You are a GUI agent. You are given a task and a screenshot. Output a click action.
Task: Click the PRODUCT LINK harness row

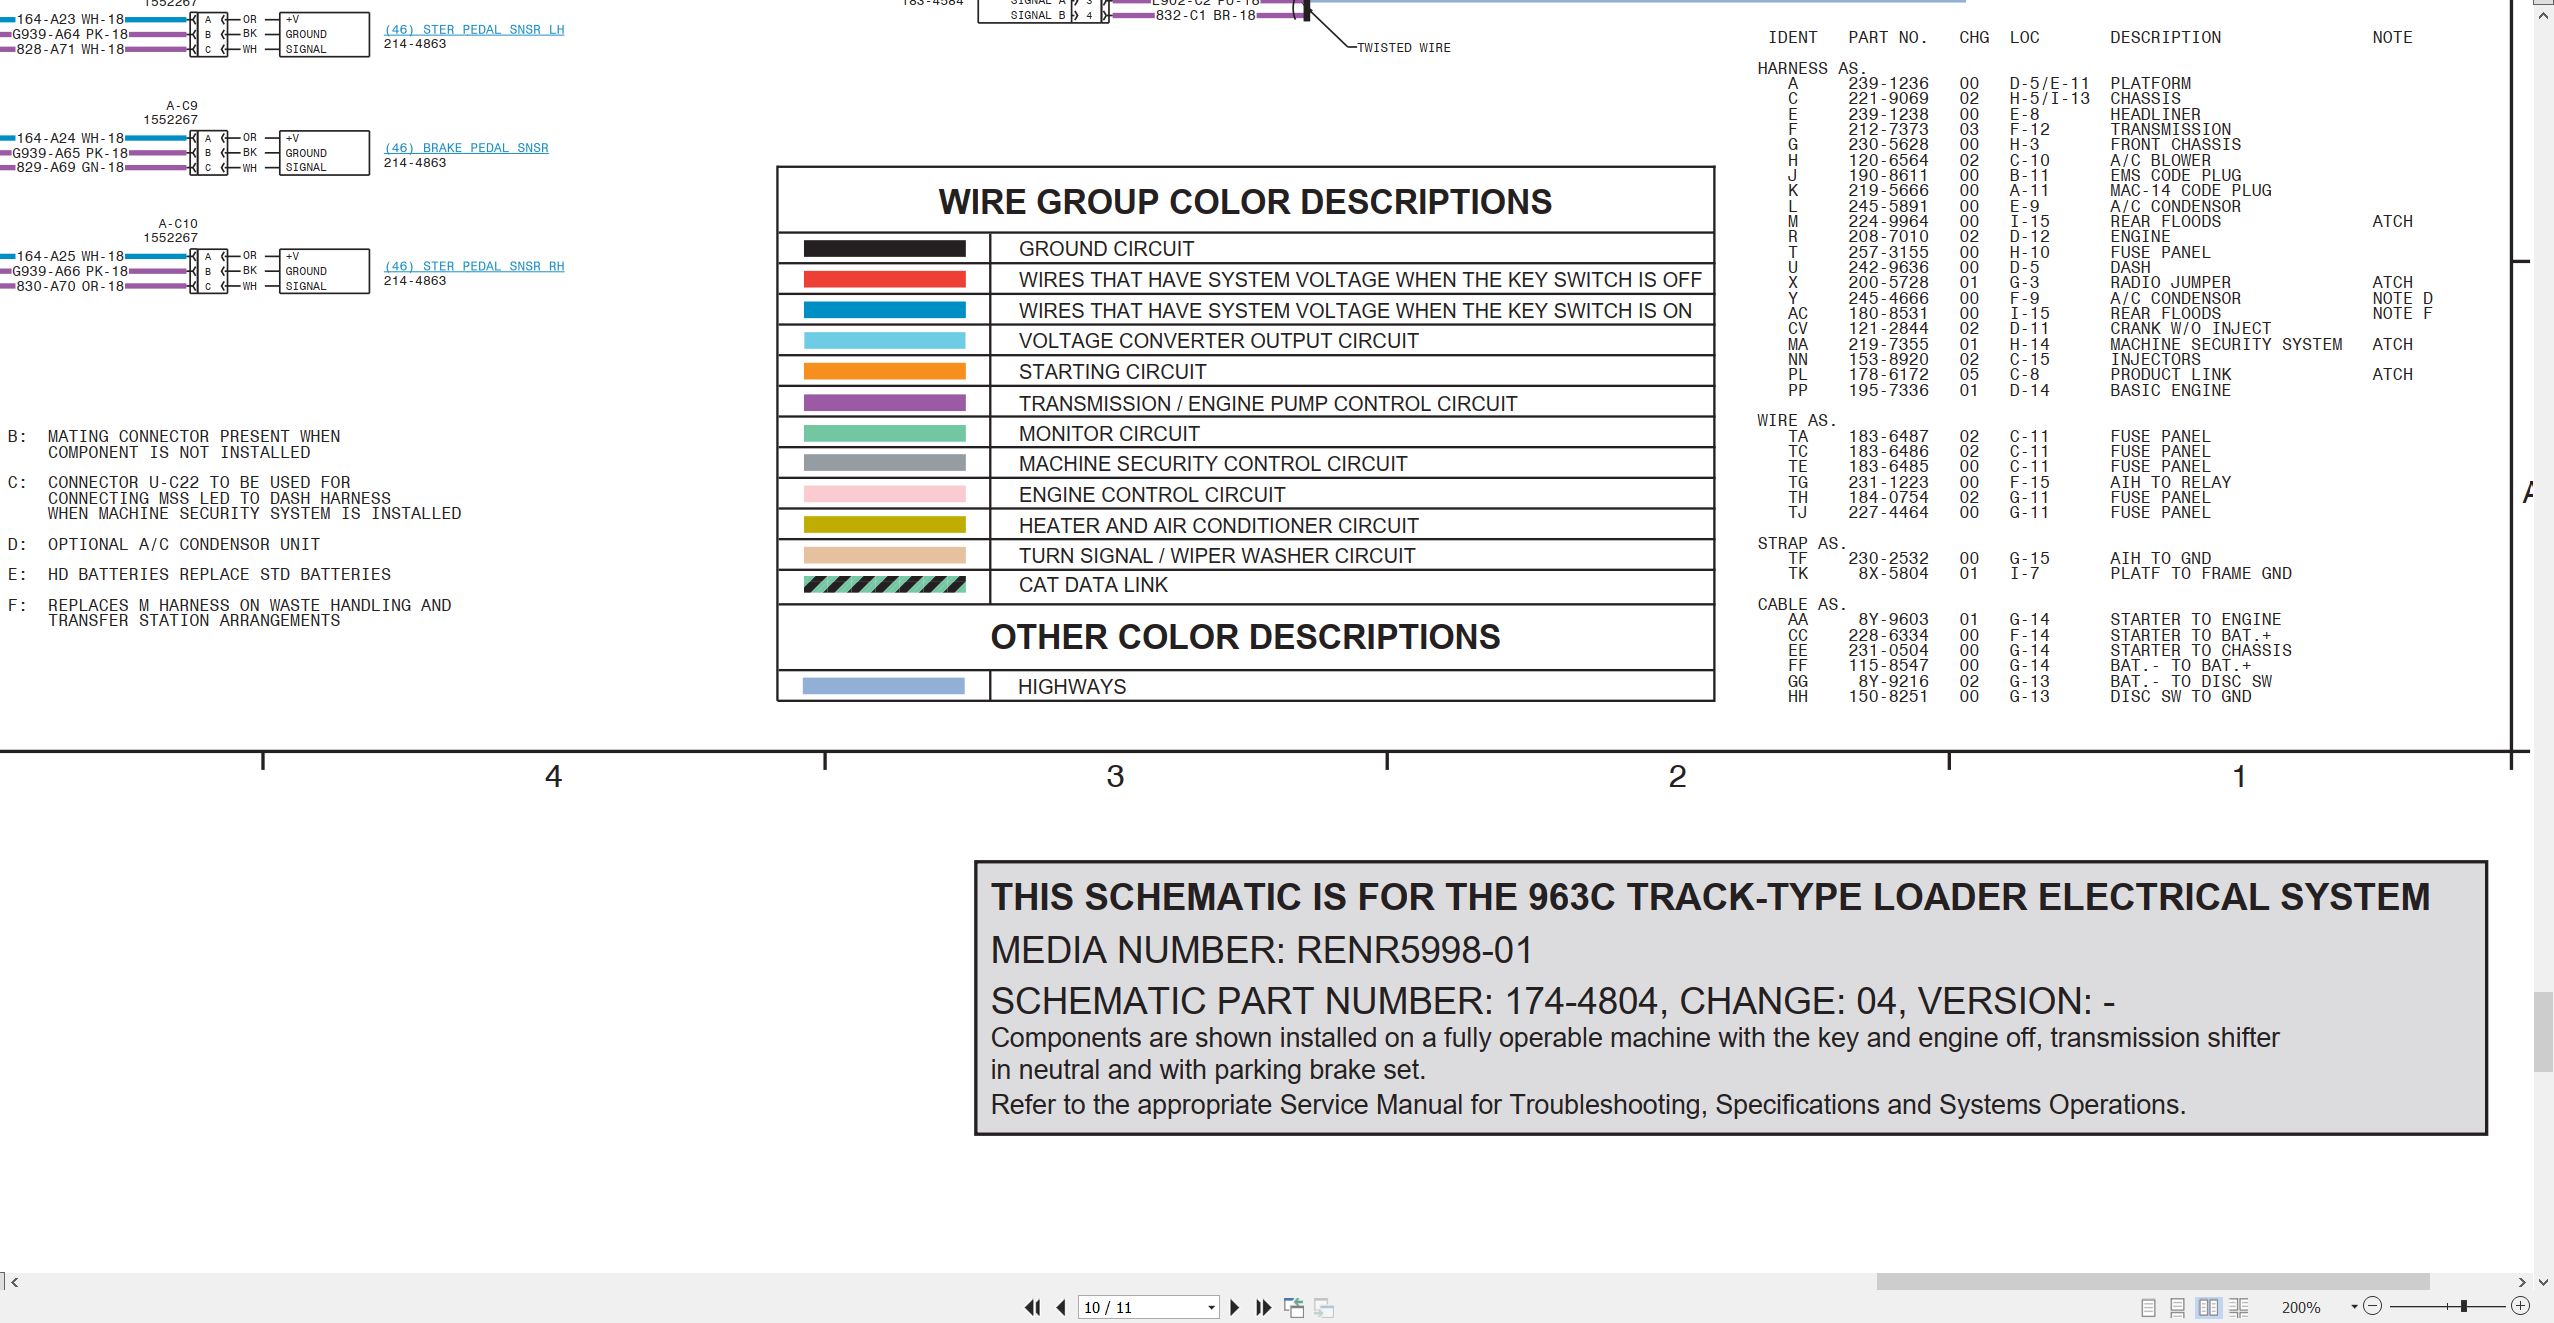tap(2100, 375)
